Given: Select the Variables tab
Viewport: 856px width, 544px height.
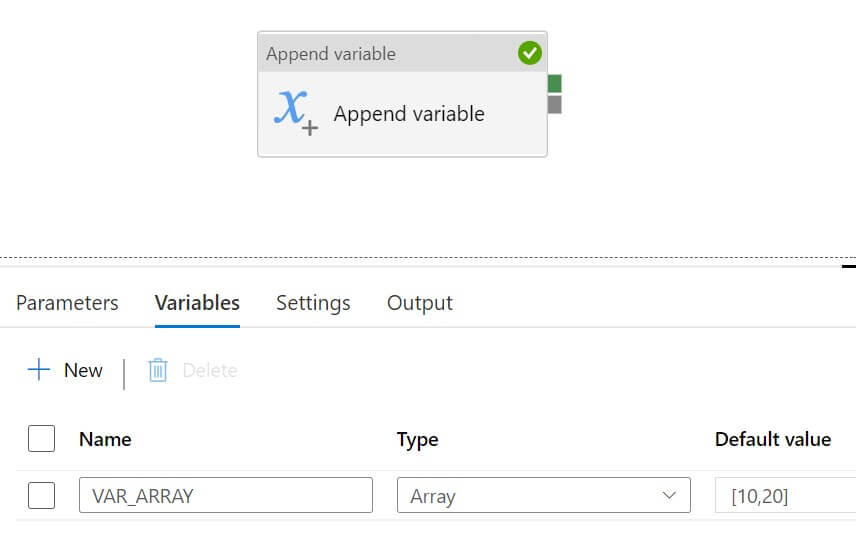Looking at the screenshot, I should pyautogui.click(x=197, y=303).
